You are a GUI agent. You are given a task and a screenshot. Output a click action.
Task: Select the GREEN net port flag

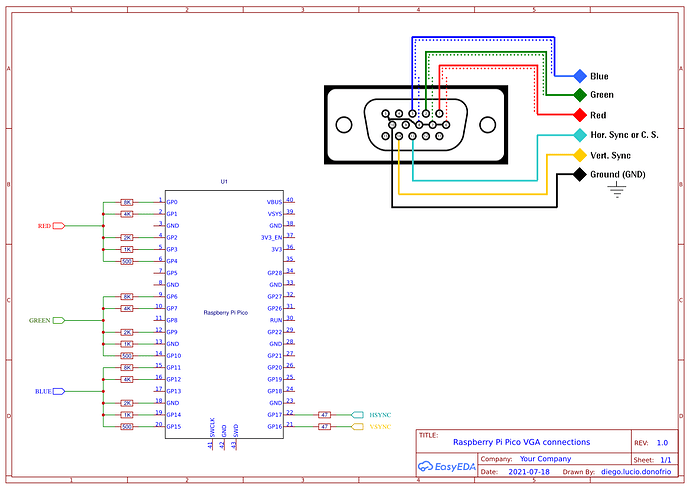pyautogui.click(x=59, y=320)
